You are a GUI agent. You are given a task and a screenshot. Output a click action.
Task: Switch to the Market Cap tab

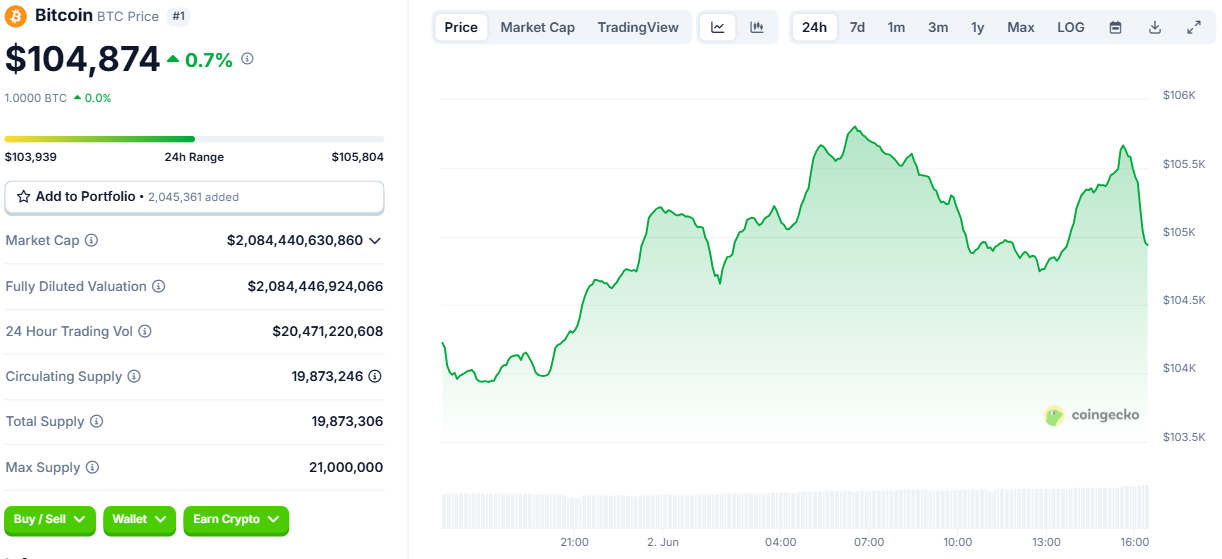(537, 27)
